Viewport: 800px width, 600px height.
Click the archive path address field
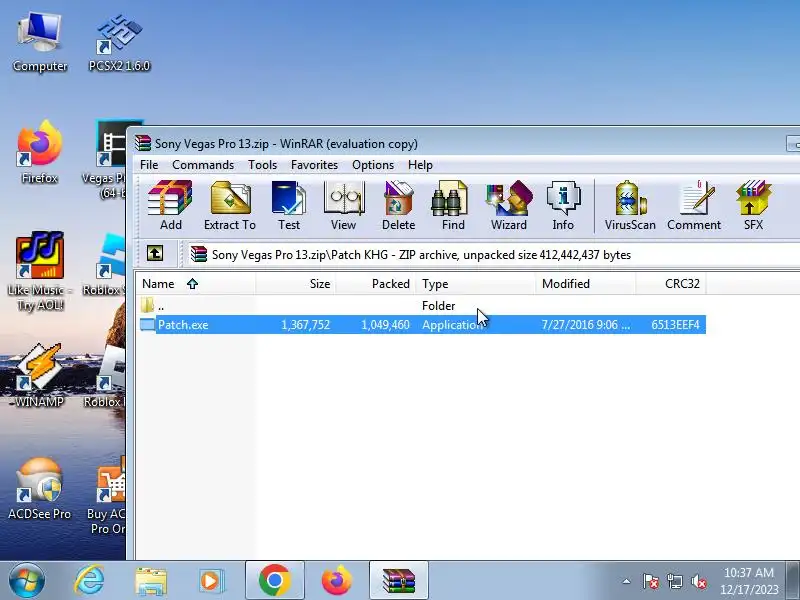[x=492, y=255]
